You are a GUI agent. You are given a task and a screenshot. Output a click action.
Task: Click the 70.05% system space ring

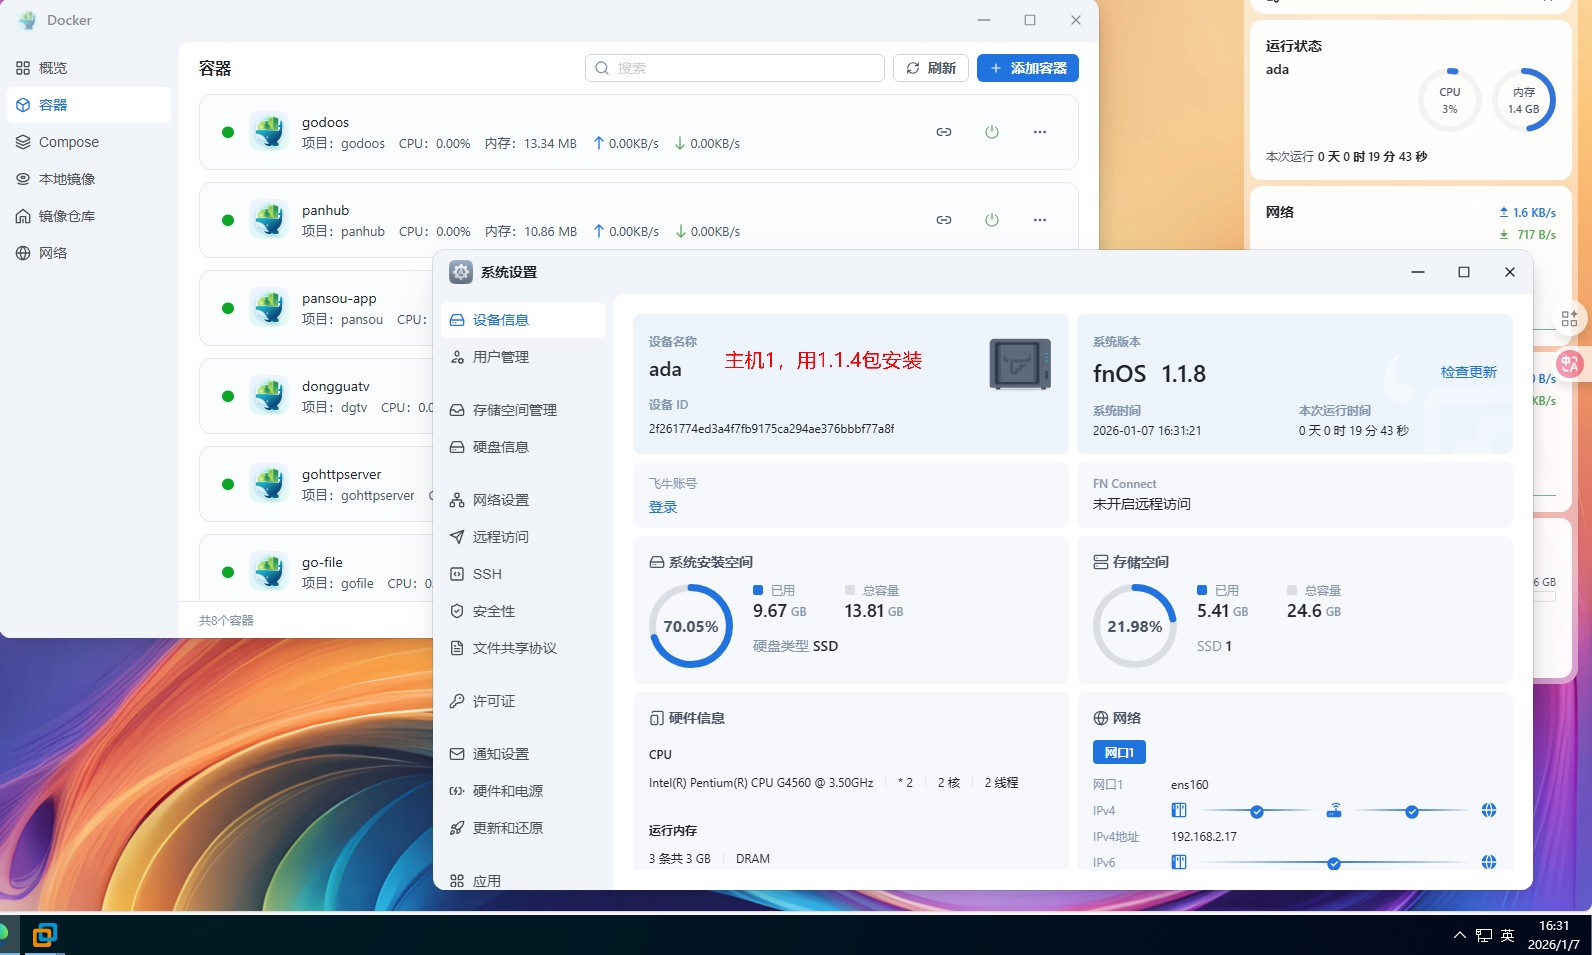(x=691, y=626)
